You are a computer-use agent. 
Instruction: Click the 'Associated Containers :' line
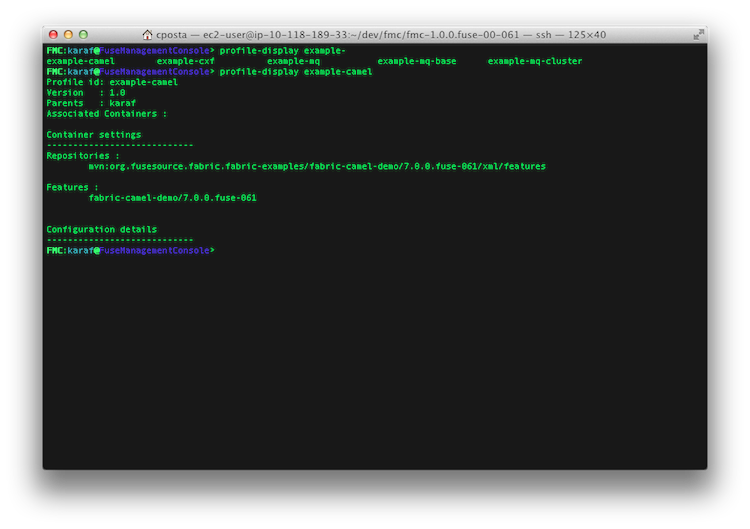point(107,114)
